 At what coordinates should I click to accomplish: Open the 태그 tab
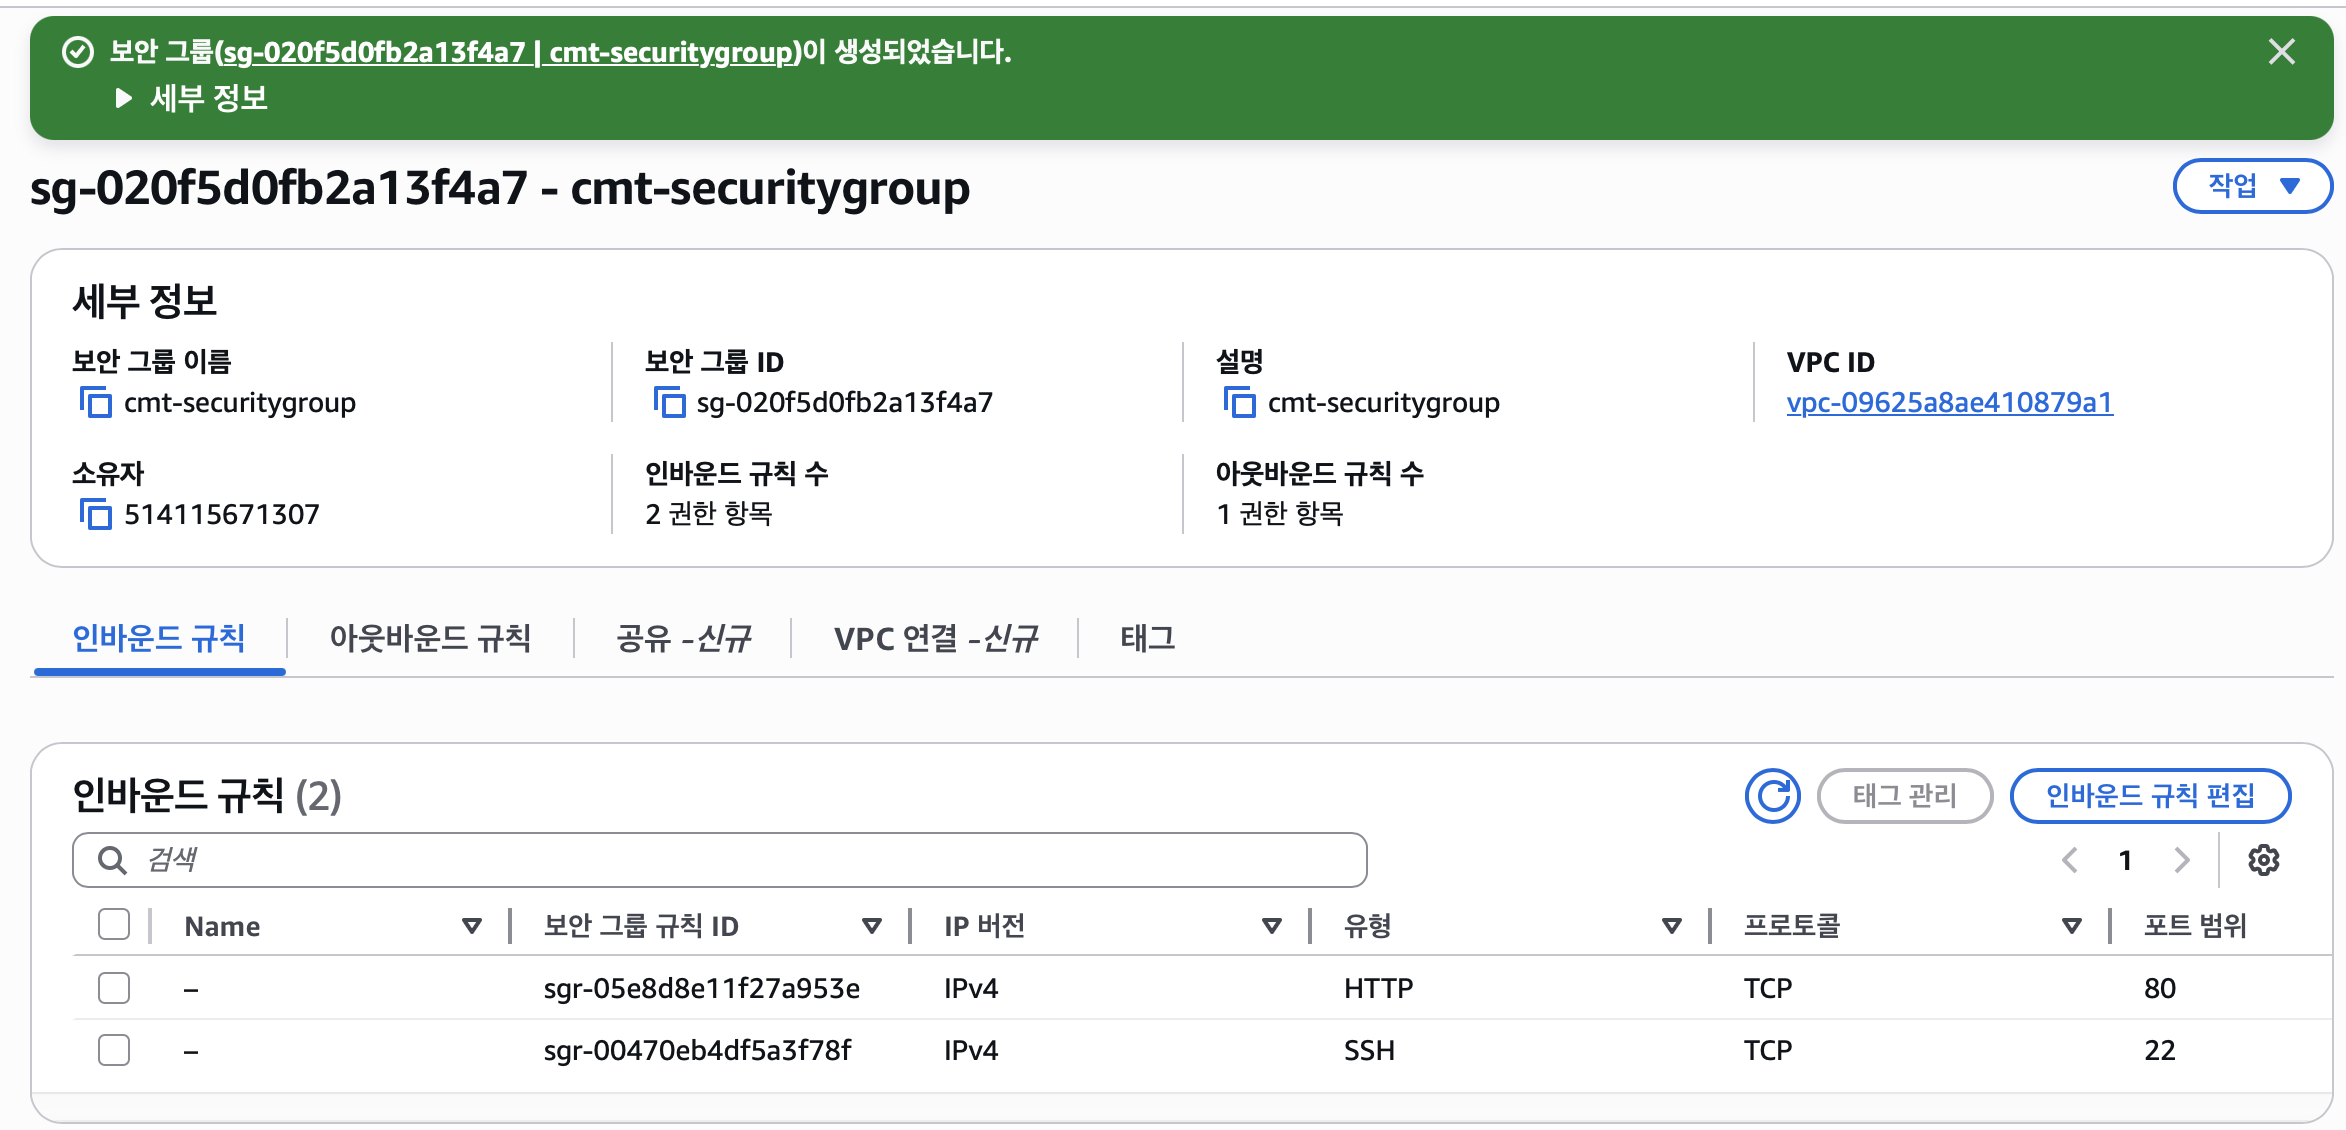[1147, 638]
